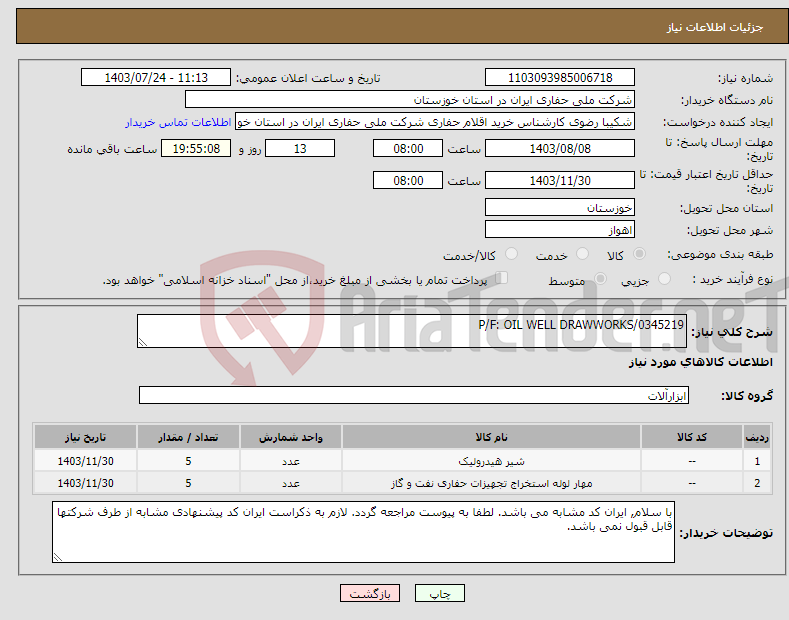
Task: Click the واحد شمارش column header
Action: tap(291, 437)
